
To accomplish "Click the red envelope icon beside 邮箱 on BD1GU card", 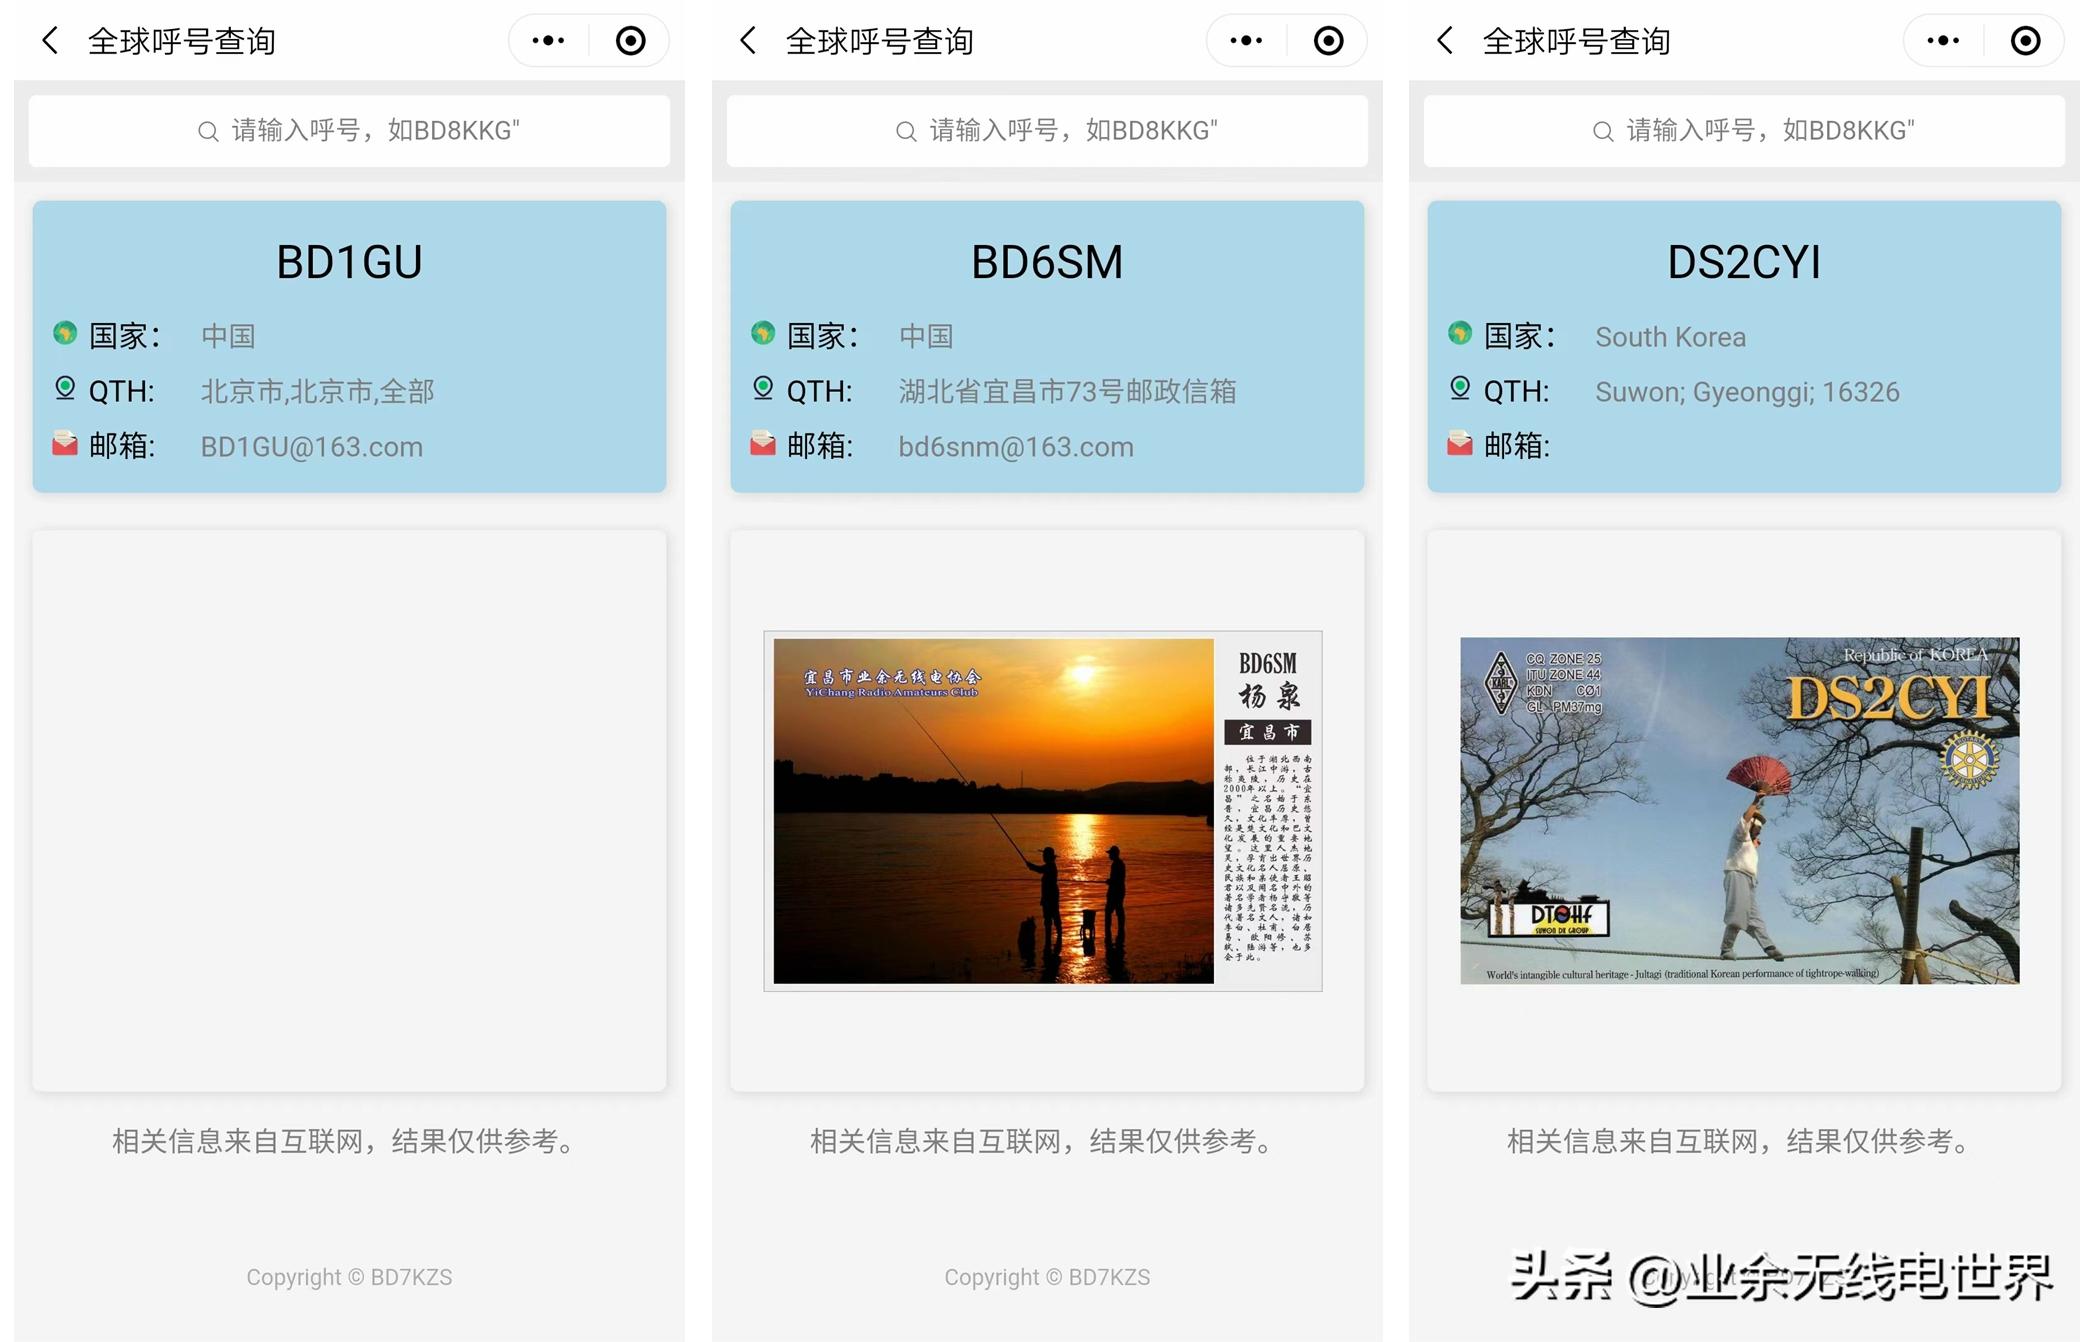I will coord(65,445).
